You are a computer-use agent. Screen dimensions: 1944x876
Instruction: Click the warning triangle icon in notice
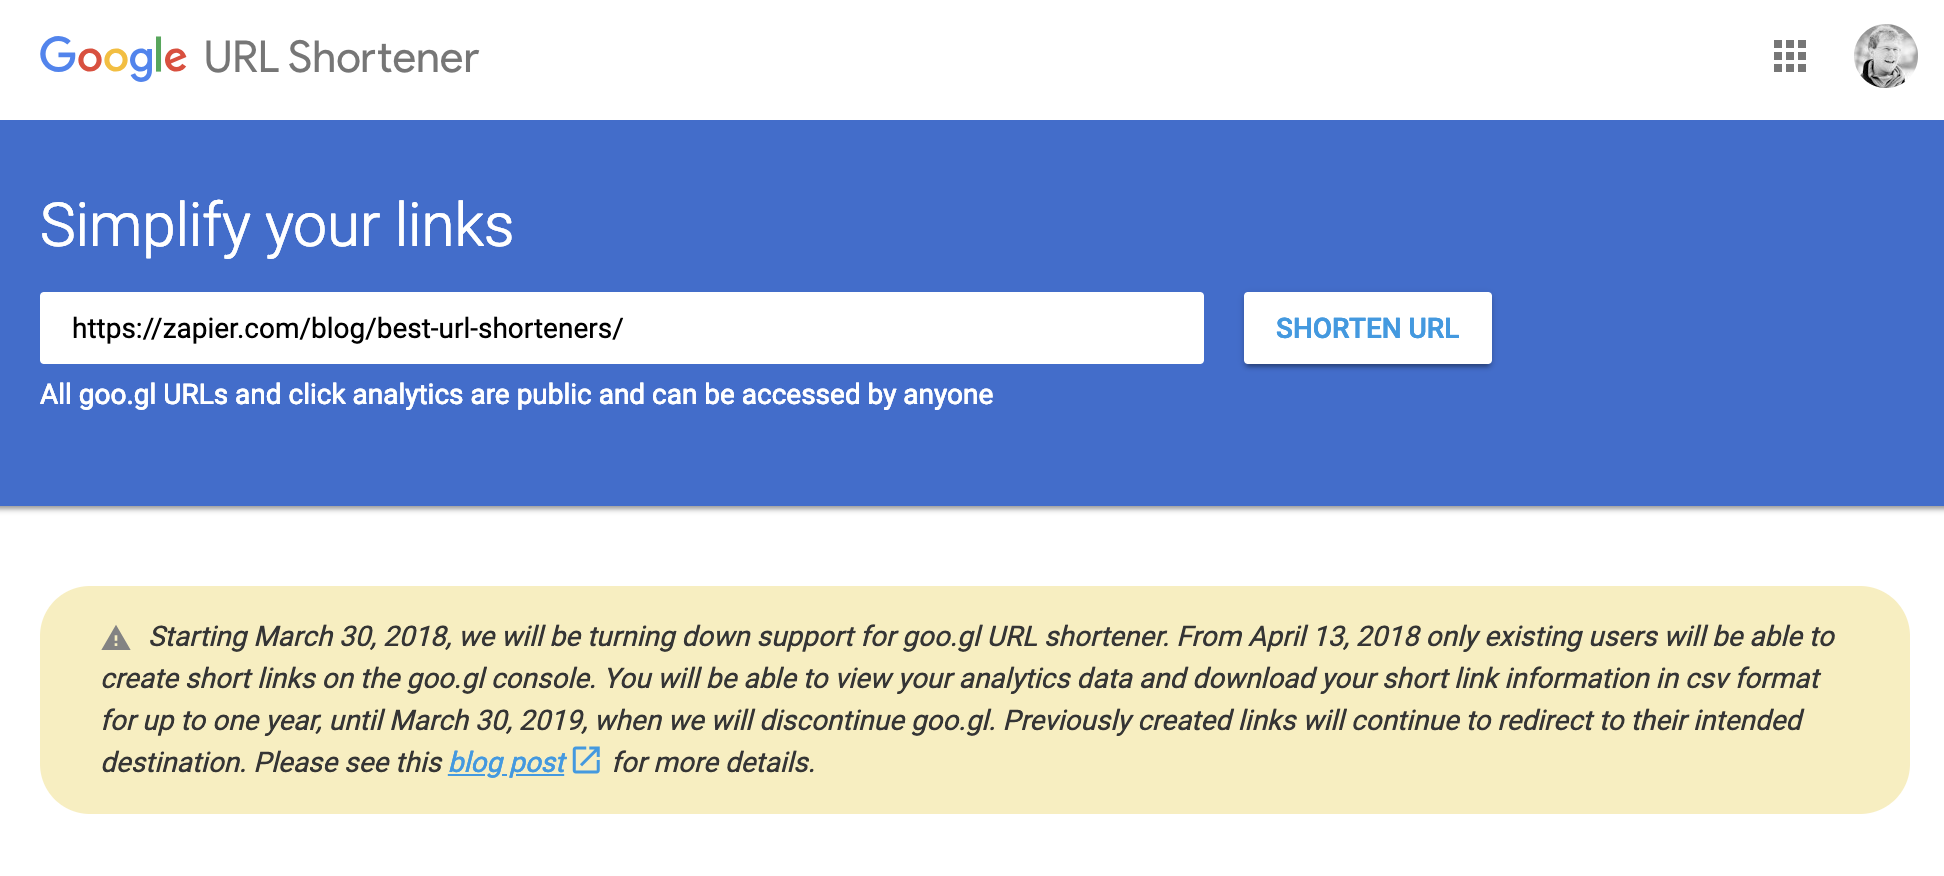coord(116,638)
